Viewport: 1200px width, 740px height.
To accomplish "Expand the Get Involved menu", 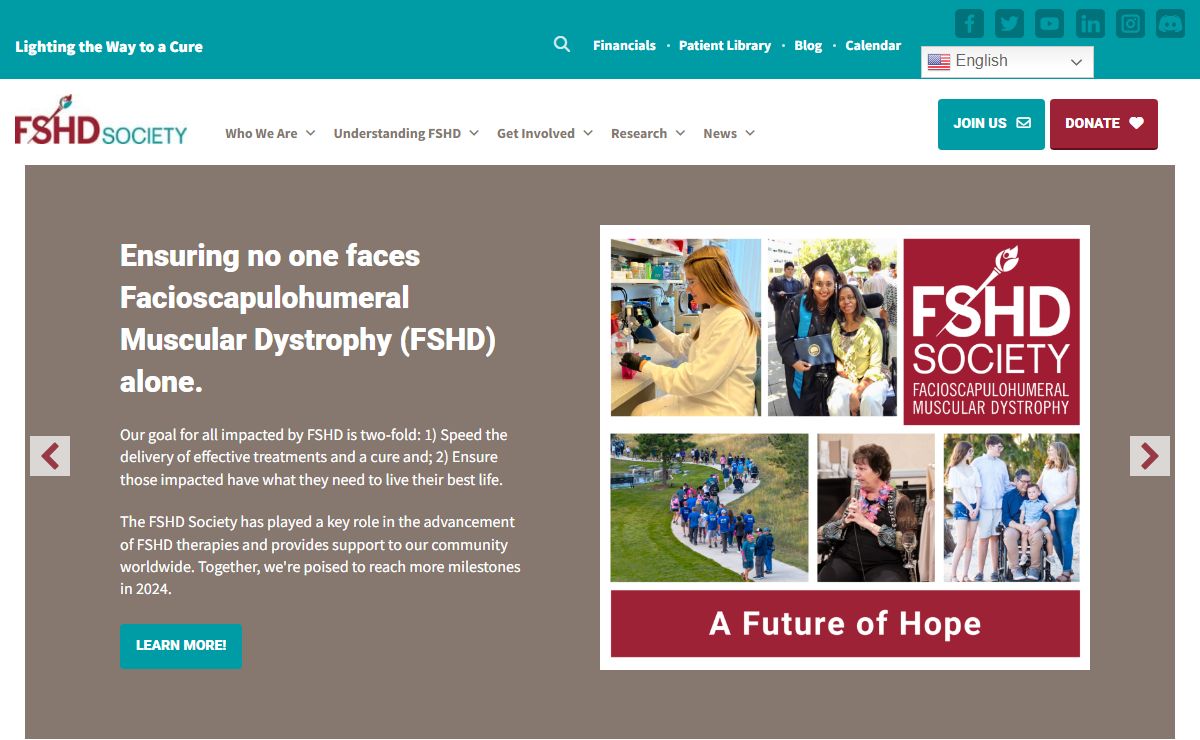I will (x=545, y=133).
